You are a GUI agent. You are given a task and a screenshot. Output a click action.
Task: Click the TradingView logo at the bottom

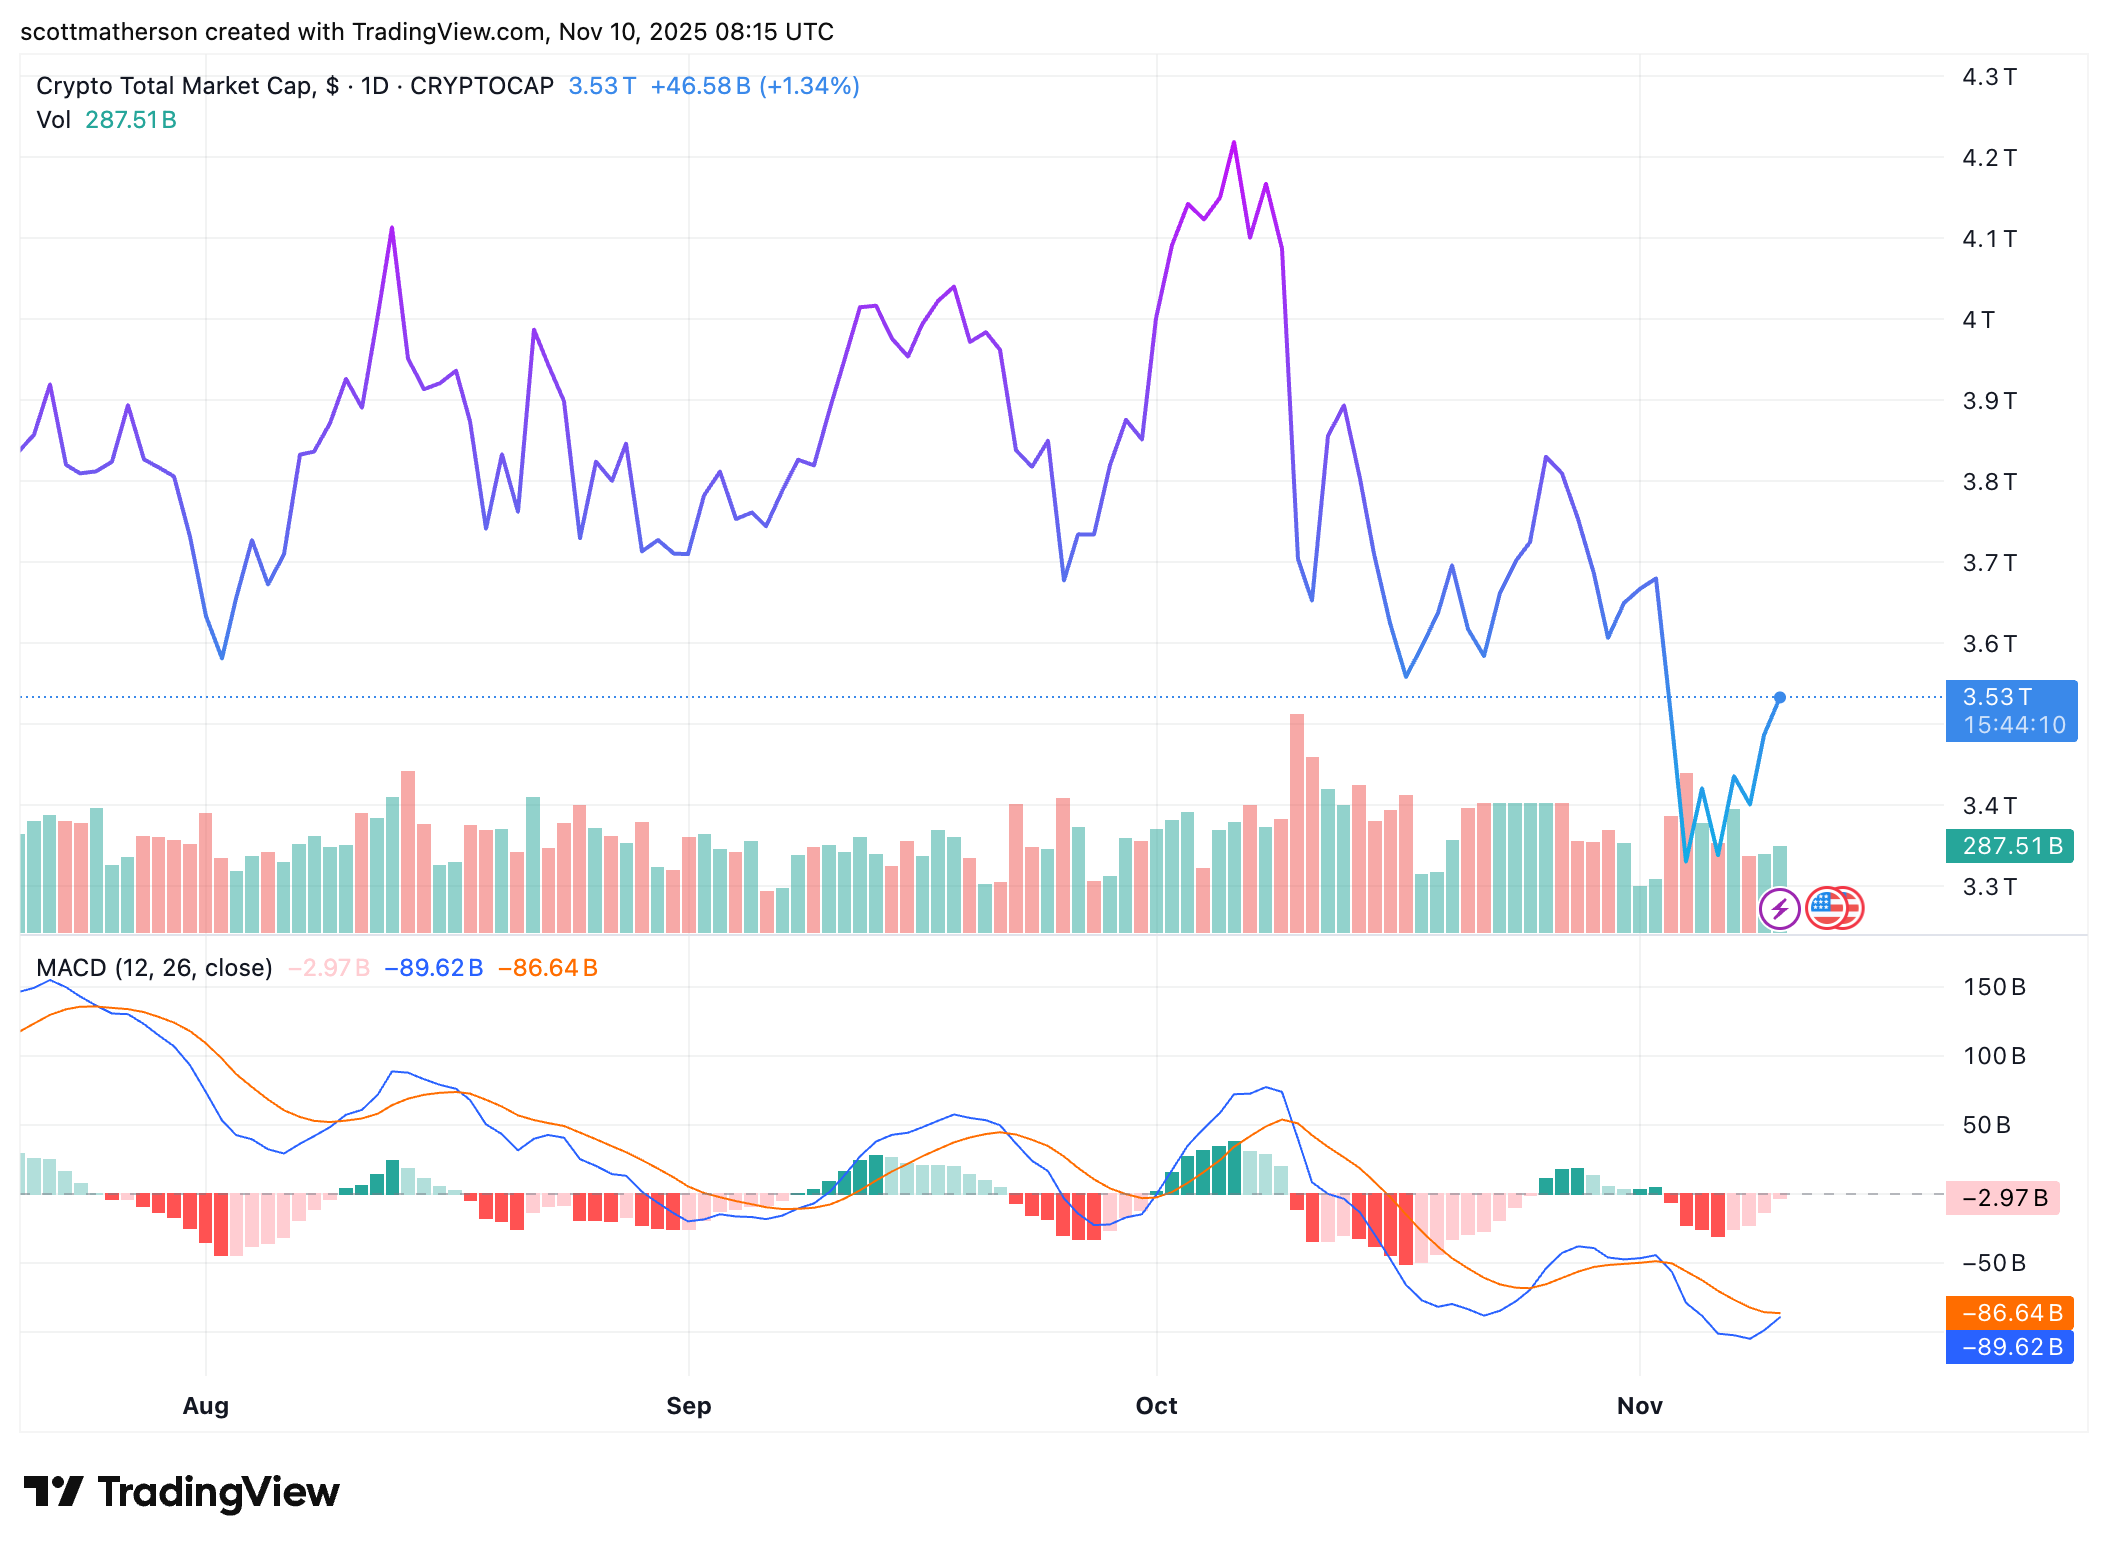coord(52,1491)
